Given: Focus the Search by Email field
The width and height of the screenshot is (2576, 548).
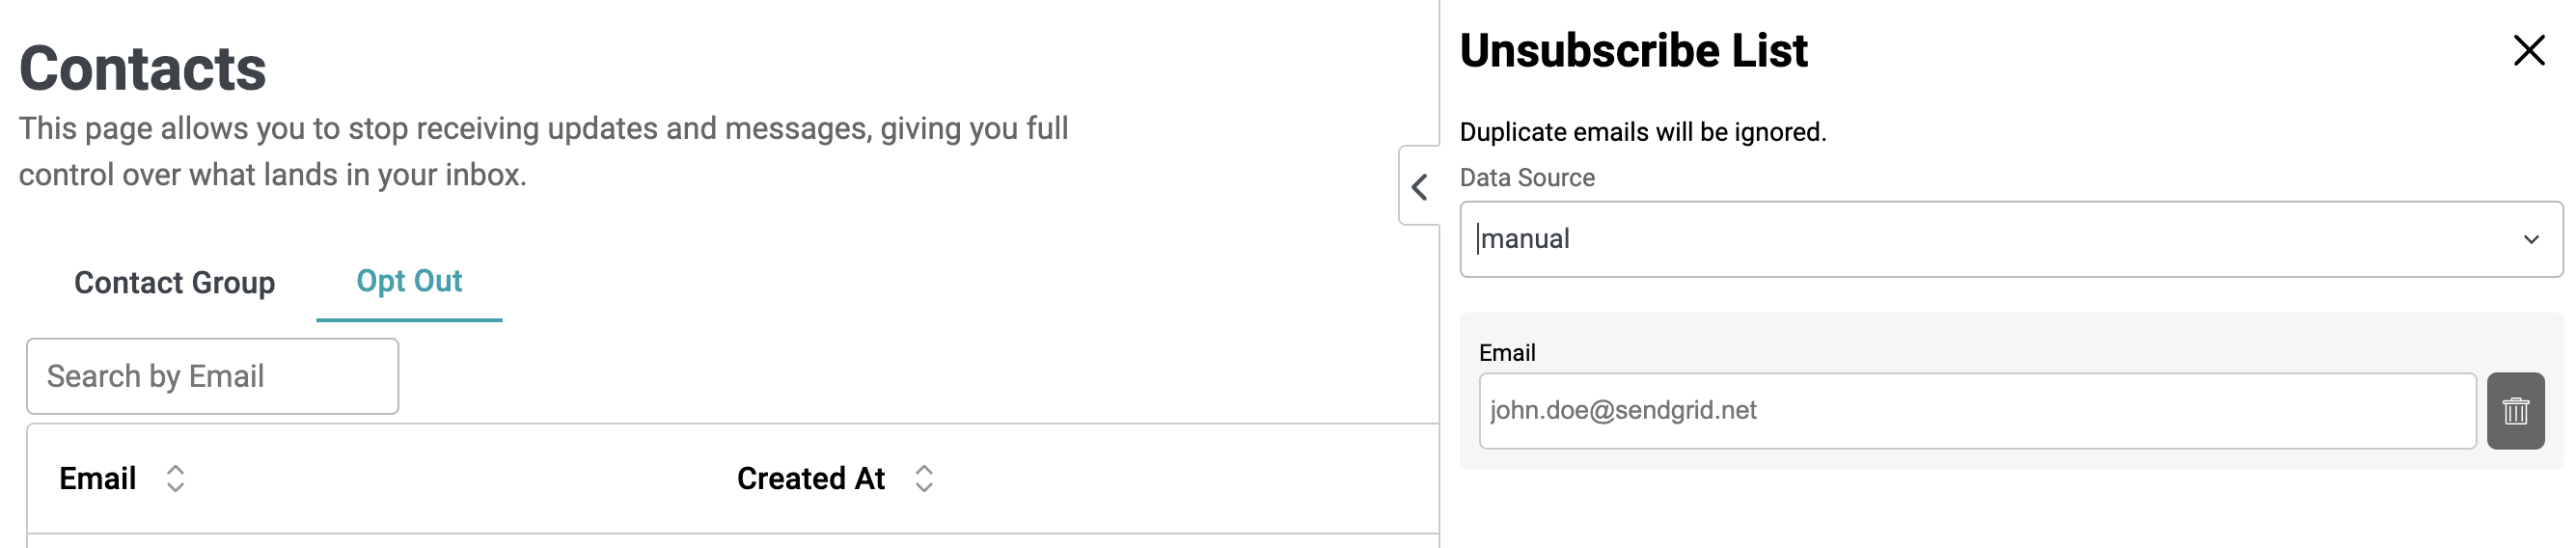Looking at the screenshot, I should tap(212, 376).
